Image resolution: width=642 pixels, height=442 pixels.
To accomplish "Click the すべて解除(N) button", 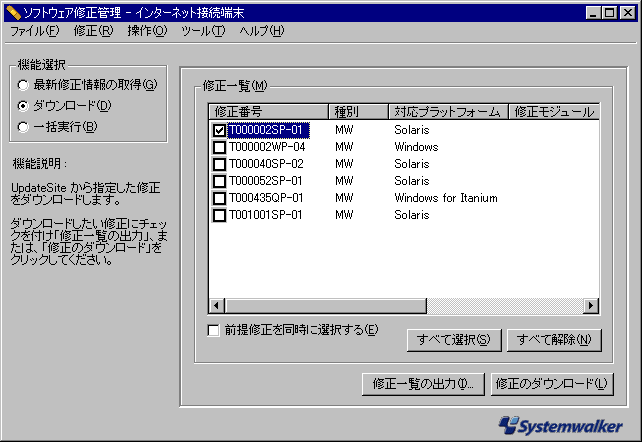I will [x=554, y=340].
